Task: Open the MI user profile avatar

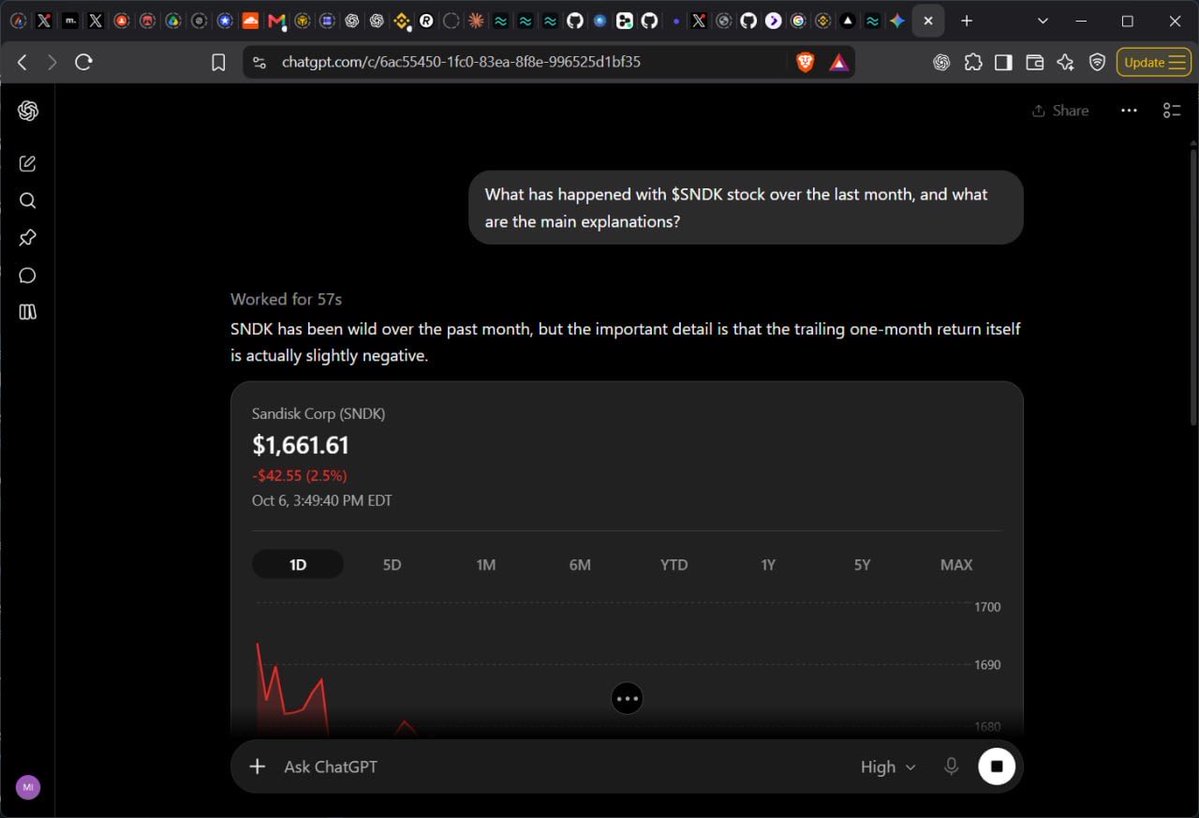Action: pos(28,787)
